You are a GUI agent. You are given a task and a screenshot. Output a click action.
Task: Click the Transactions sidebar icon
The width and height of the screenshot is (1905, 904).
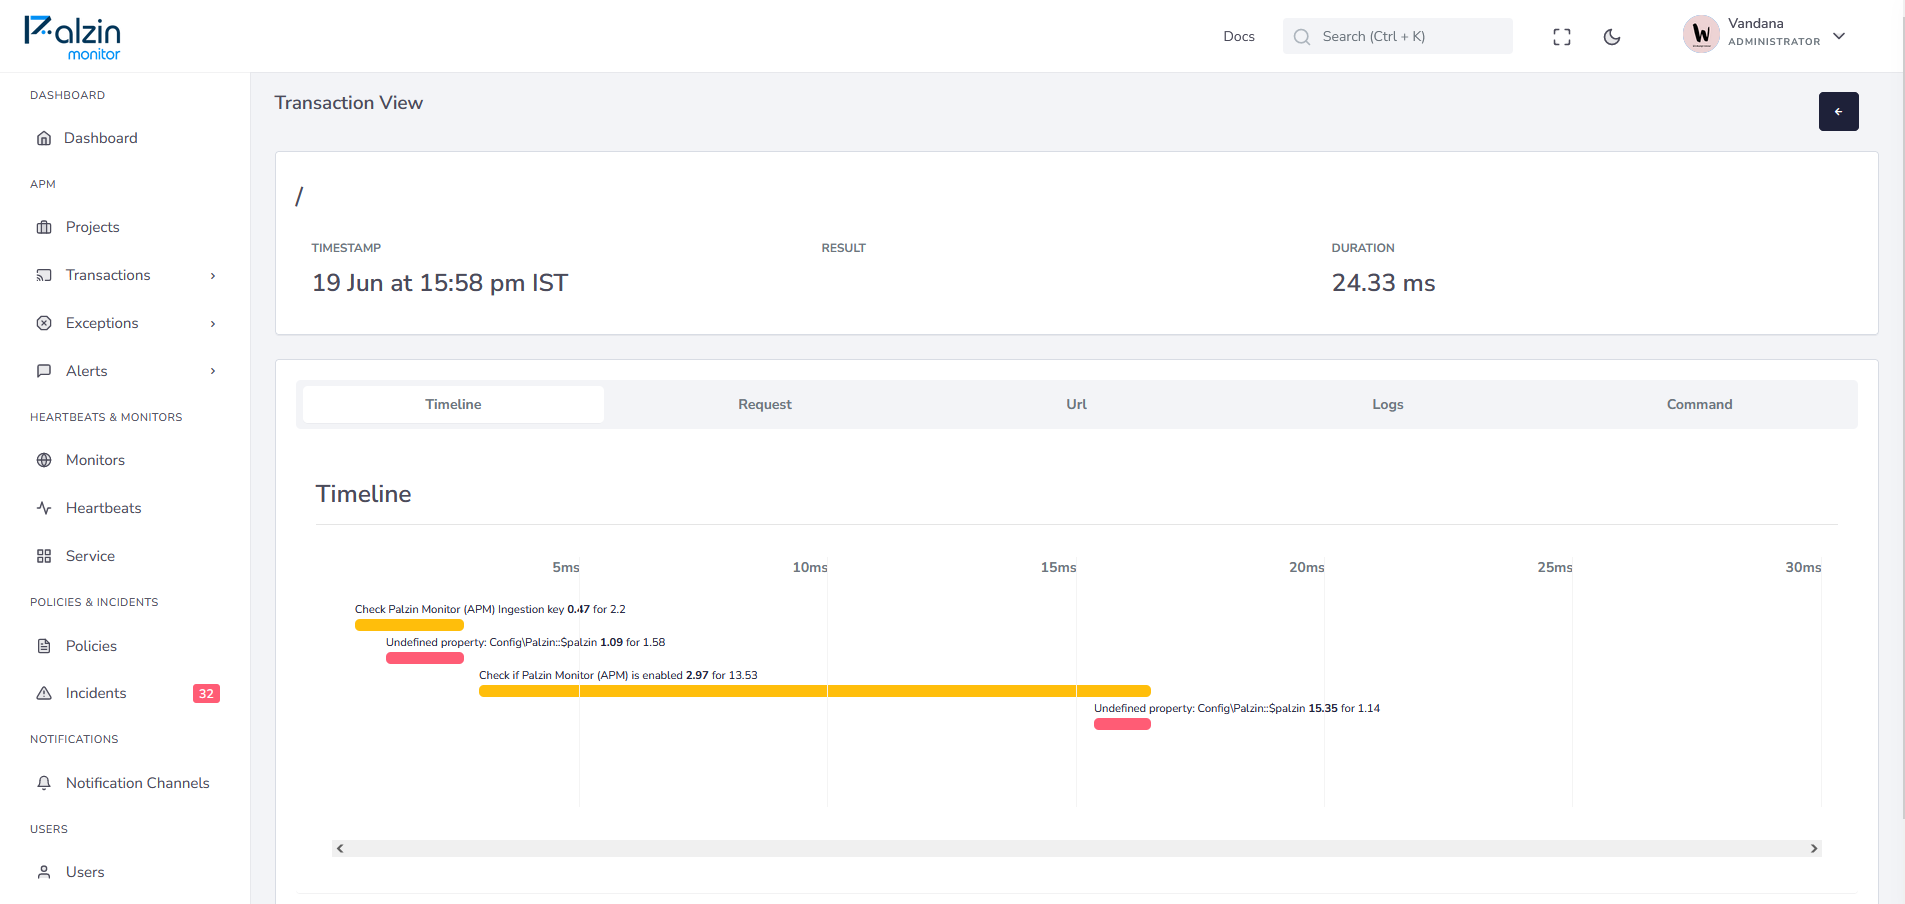tap(44, 275)
